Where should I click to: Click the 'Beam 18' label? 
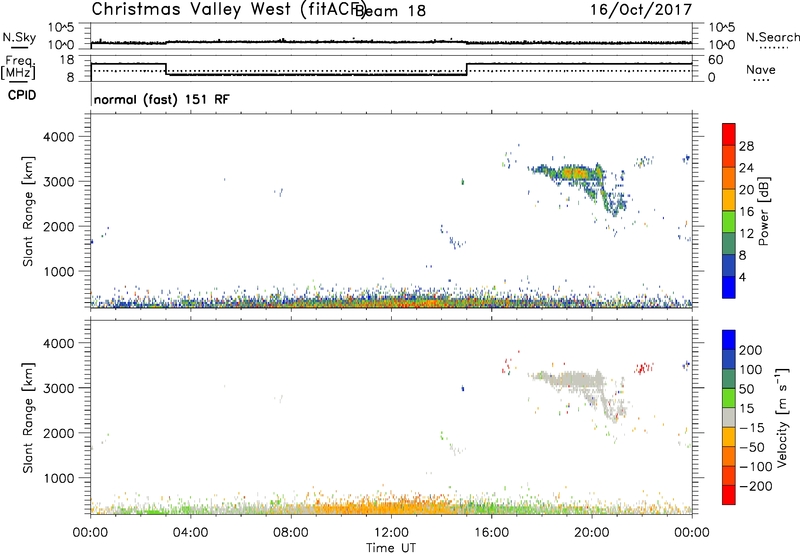391,11
